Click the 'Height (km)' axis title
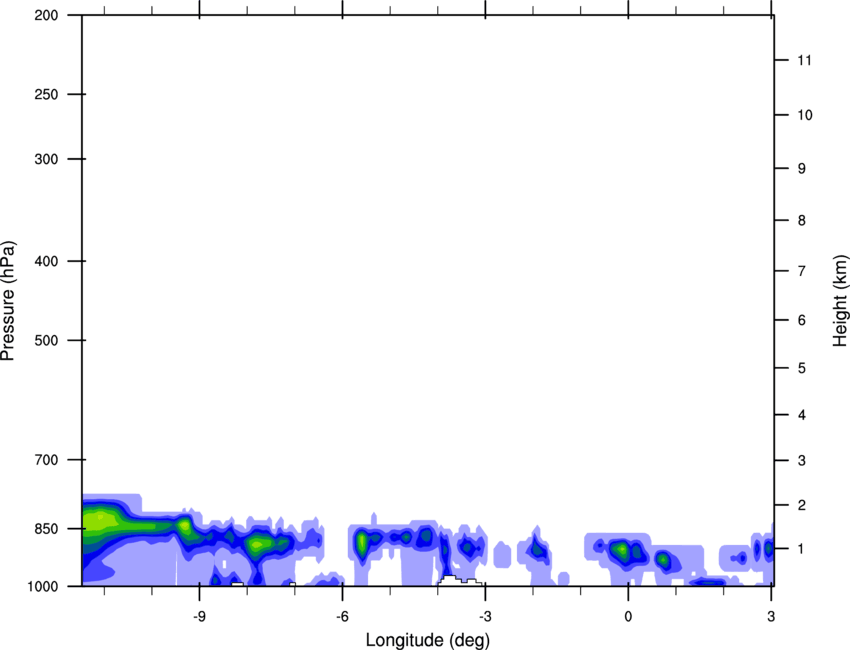This screenshot has width=850, height=650. click(x=840, y=301)
